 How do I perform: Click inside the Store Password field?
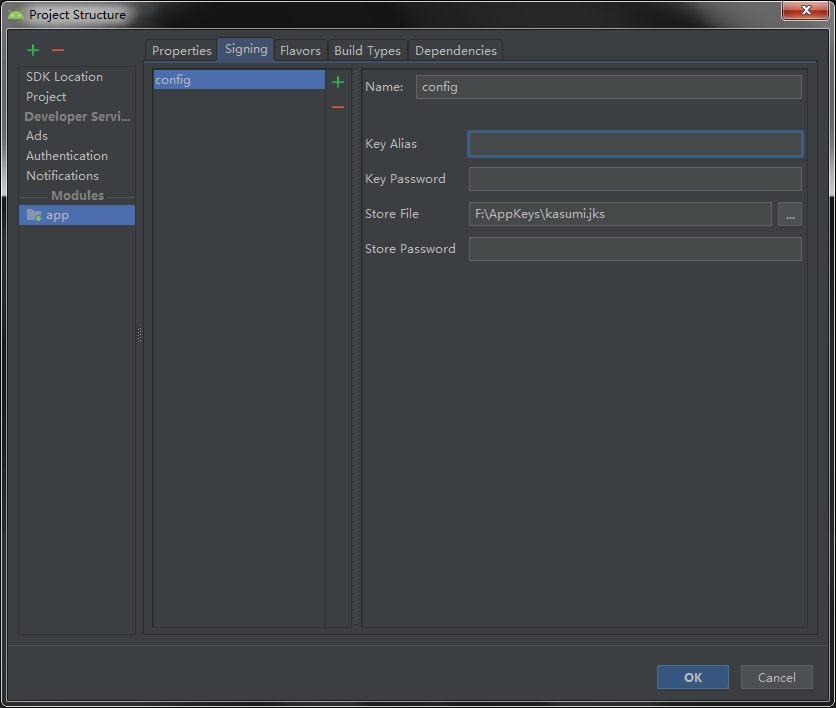click(x=635, y=248)
